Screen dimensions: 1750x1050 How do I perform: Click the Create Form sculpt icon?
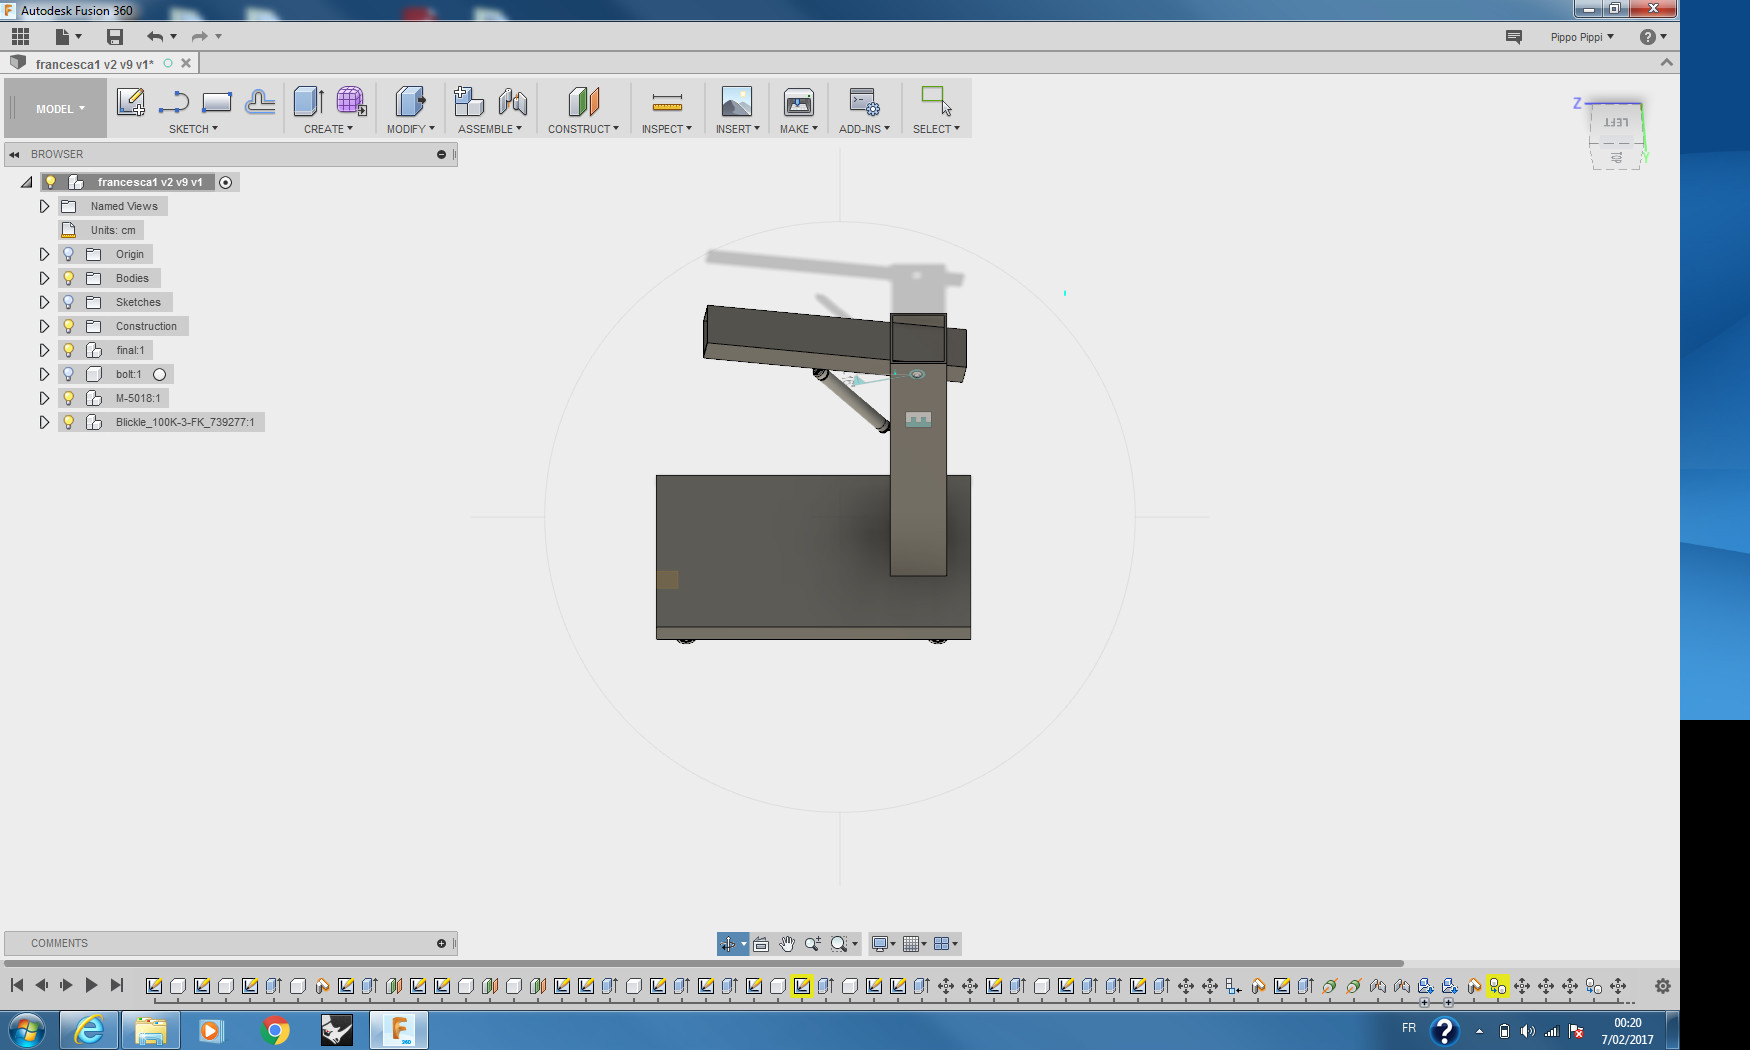(x=351, y=102)
